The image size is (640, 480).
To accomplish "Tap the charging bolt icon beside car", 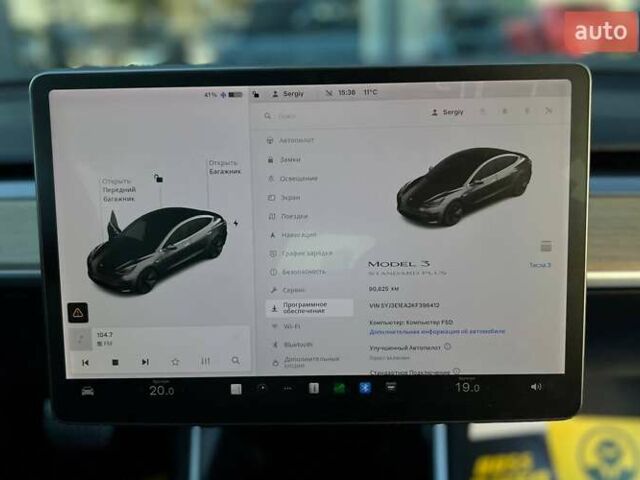I will [236, 223].
